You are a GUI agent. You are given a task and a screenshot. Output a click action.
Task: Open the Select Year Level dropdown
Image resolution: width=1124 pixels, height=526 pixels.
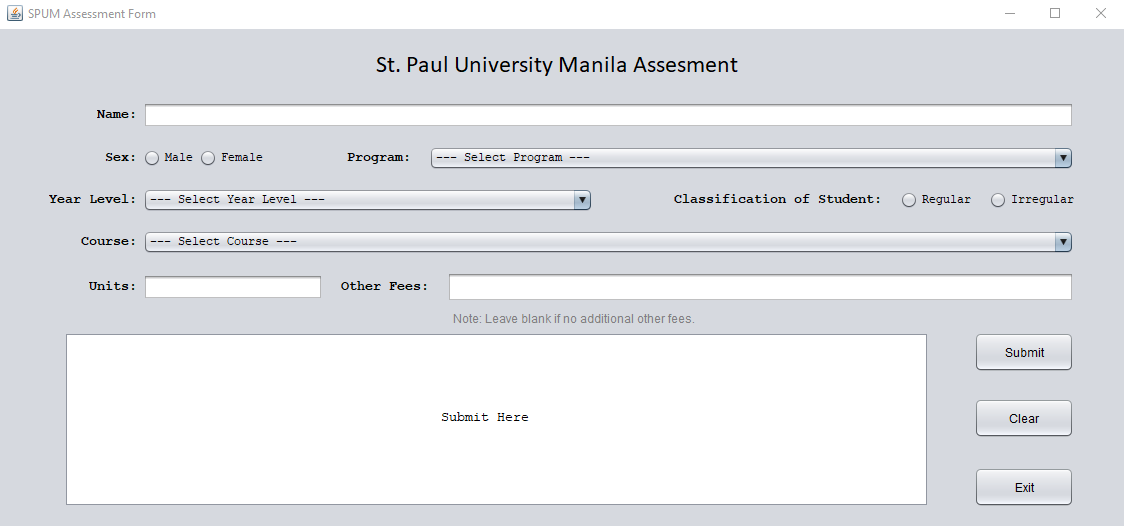368,200
